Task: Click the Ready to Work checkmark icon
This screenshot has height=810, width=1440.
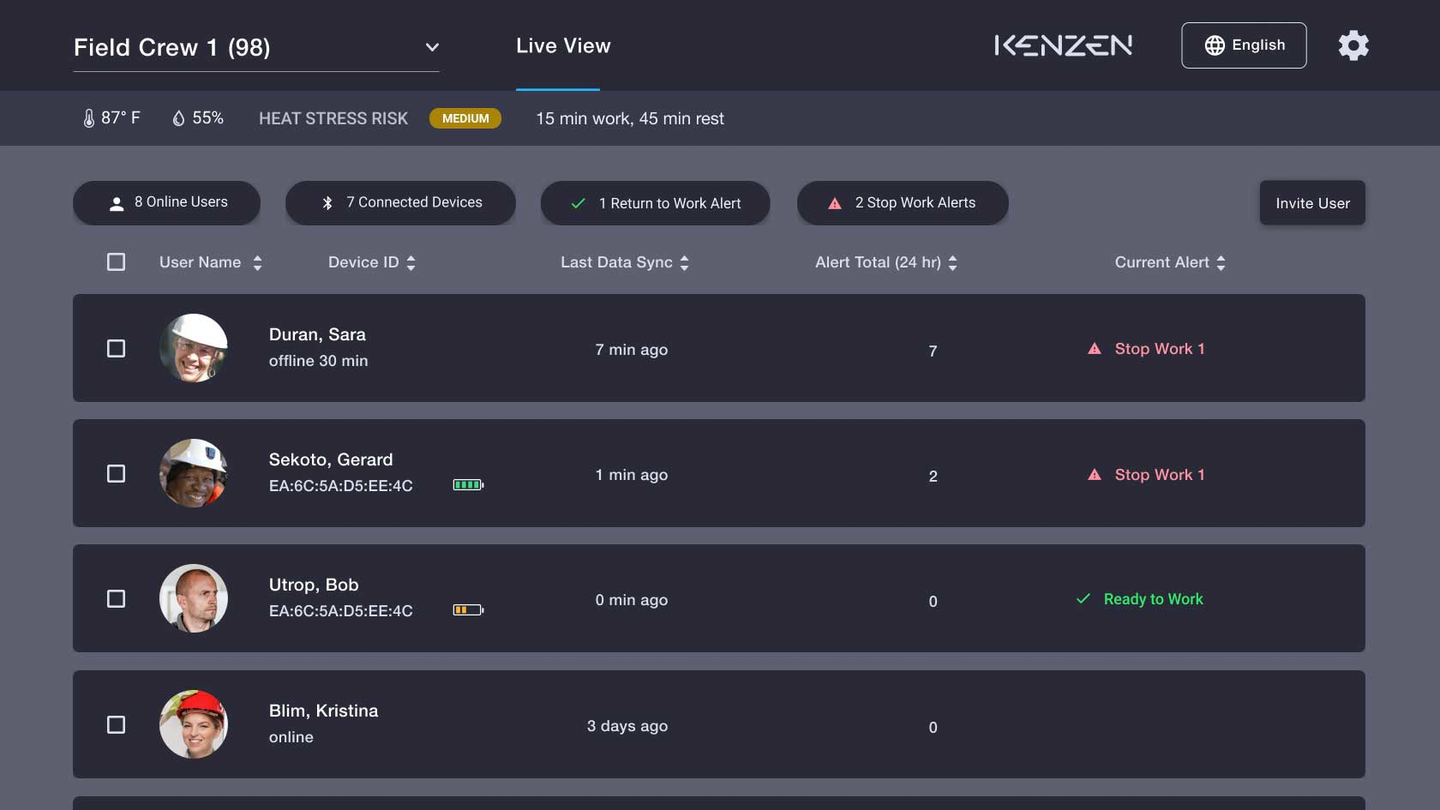Action: click(1083, 599)
